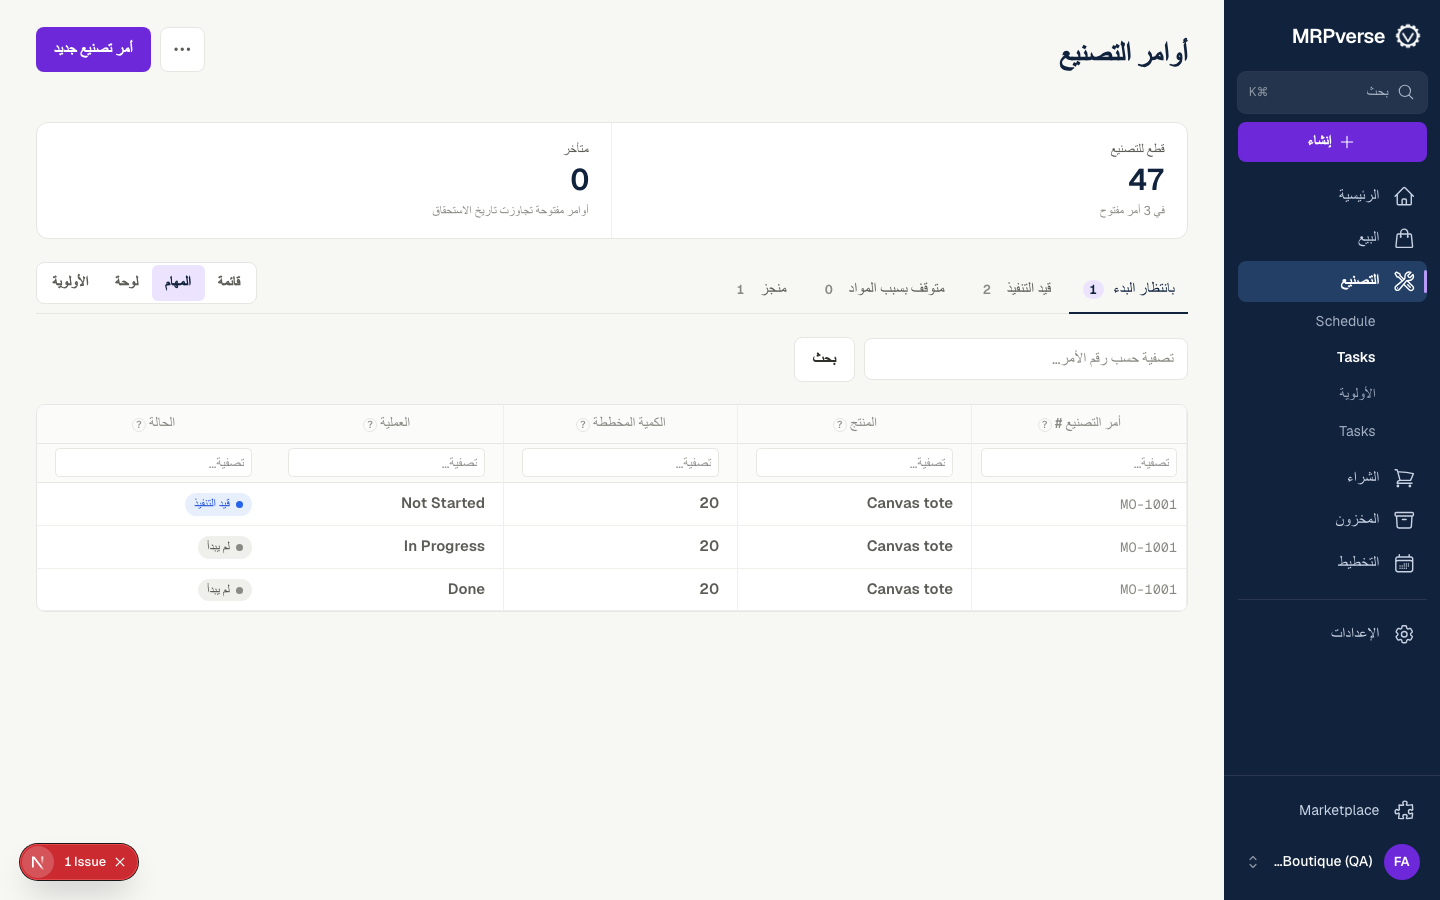Switch to المهام view
The width and height of the screenshot is (1440, 900).
(x=178, y=282)
